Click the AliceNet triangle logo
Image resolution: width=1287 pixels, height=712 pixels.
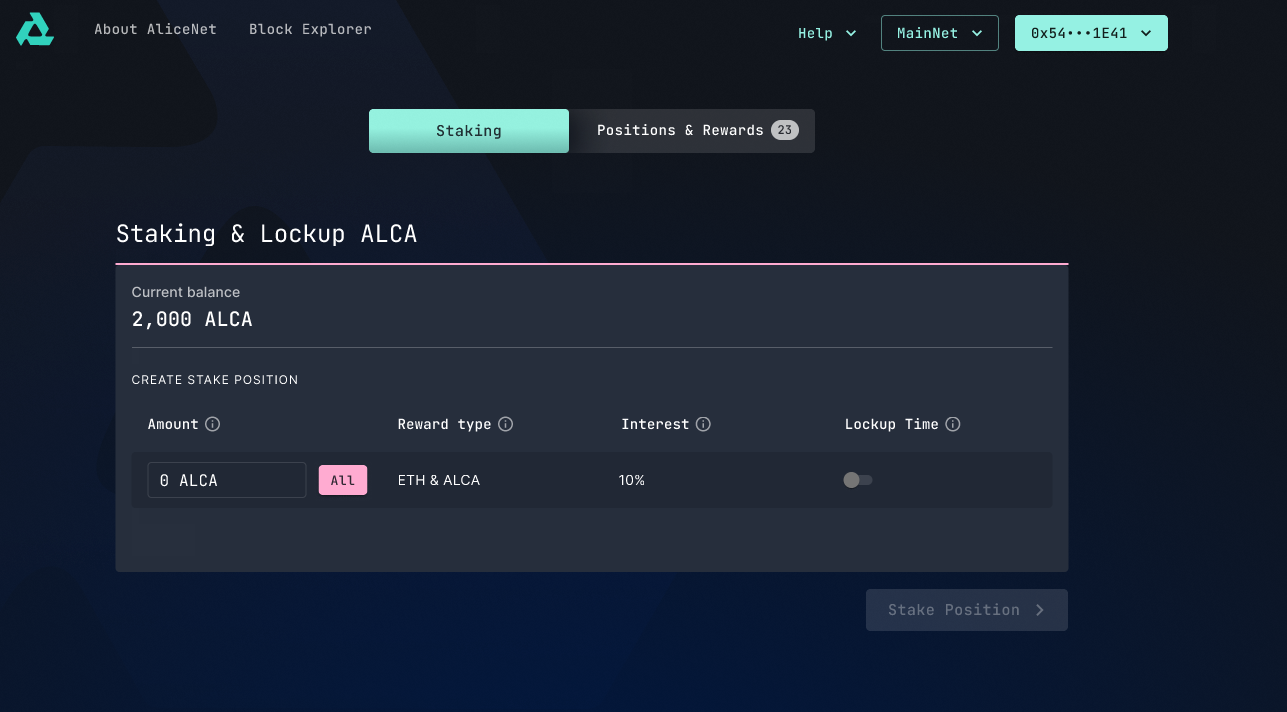33,30
